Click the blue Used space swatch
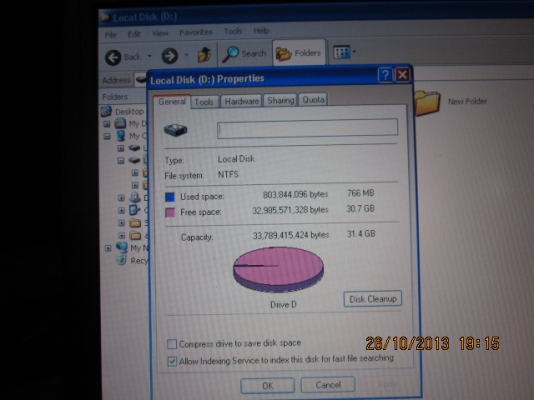 coord(170,197)
